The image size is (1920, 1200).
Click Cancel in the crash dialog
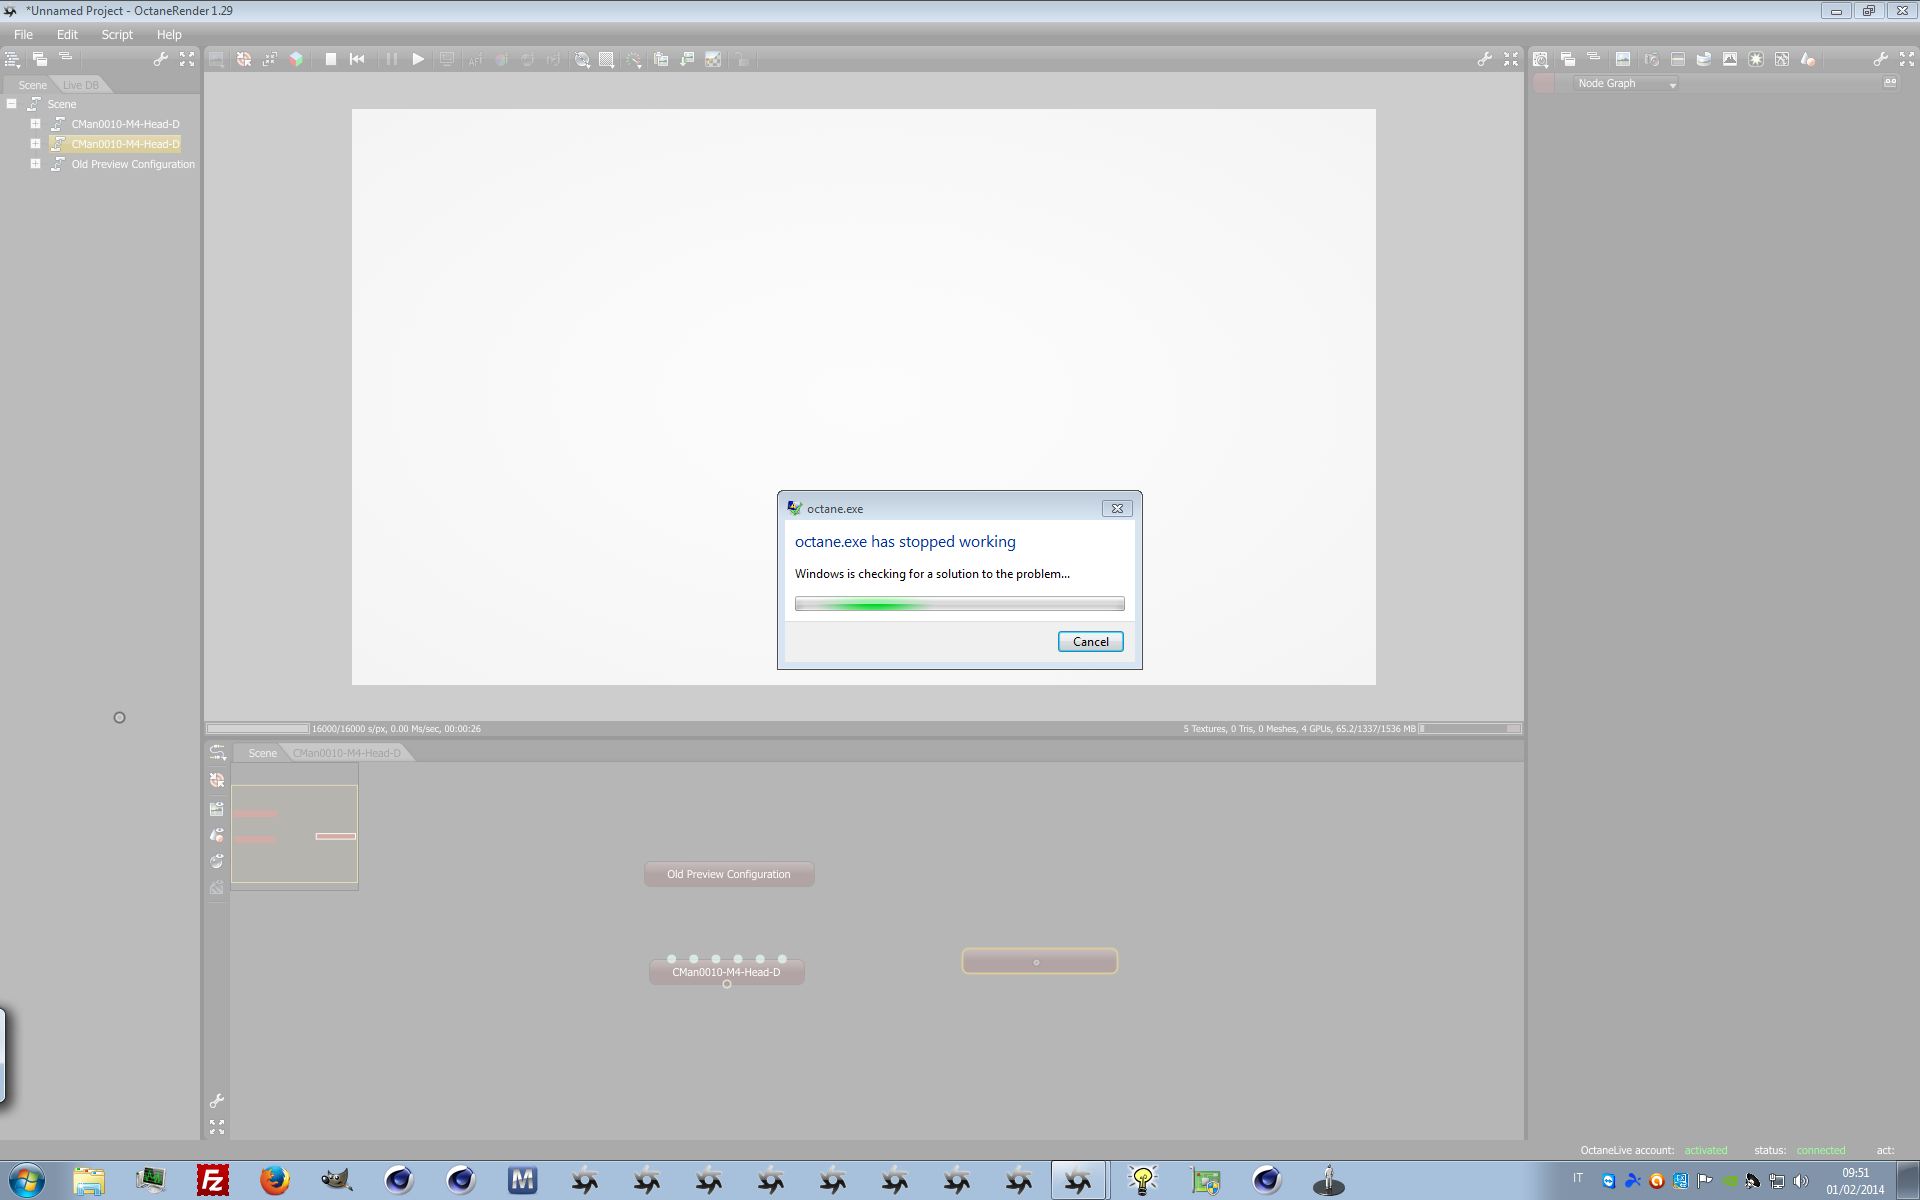coord(1090,642)
